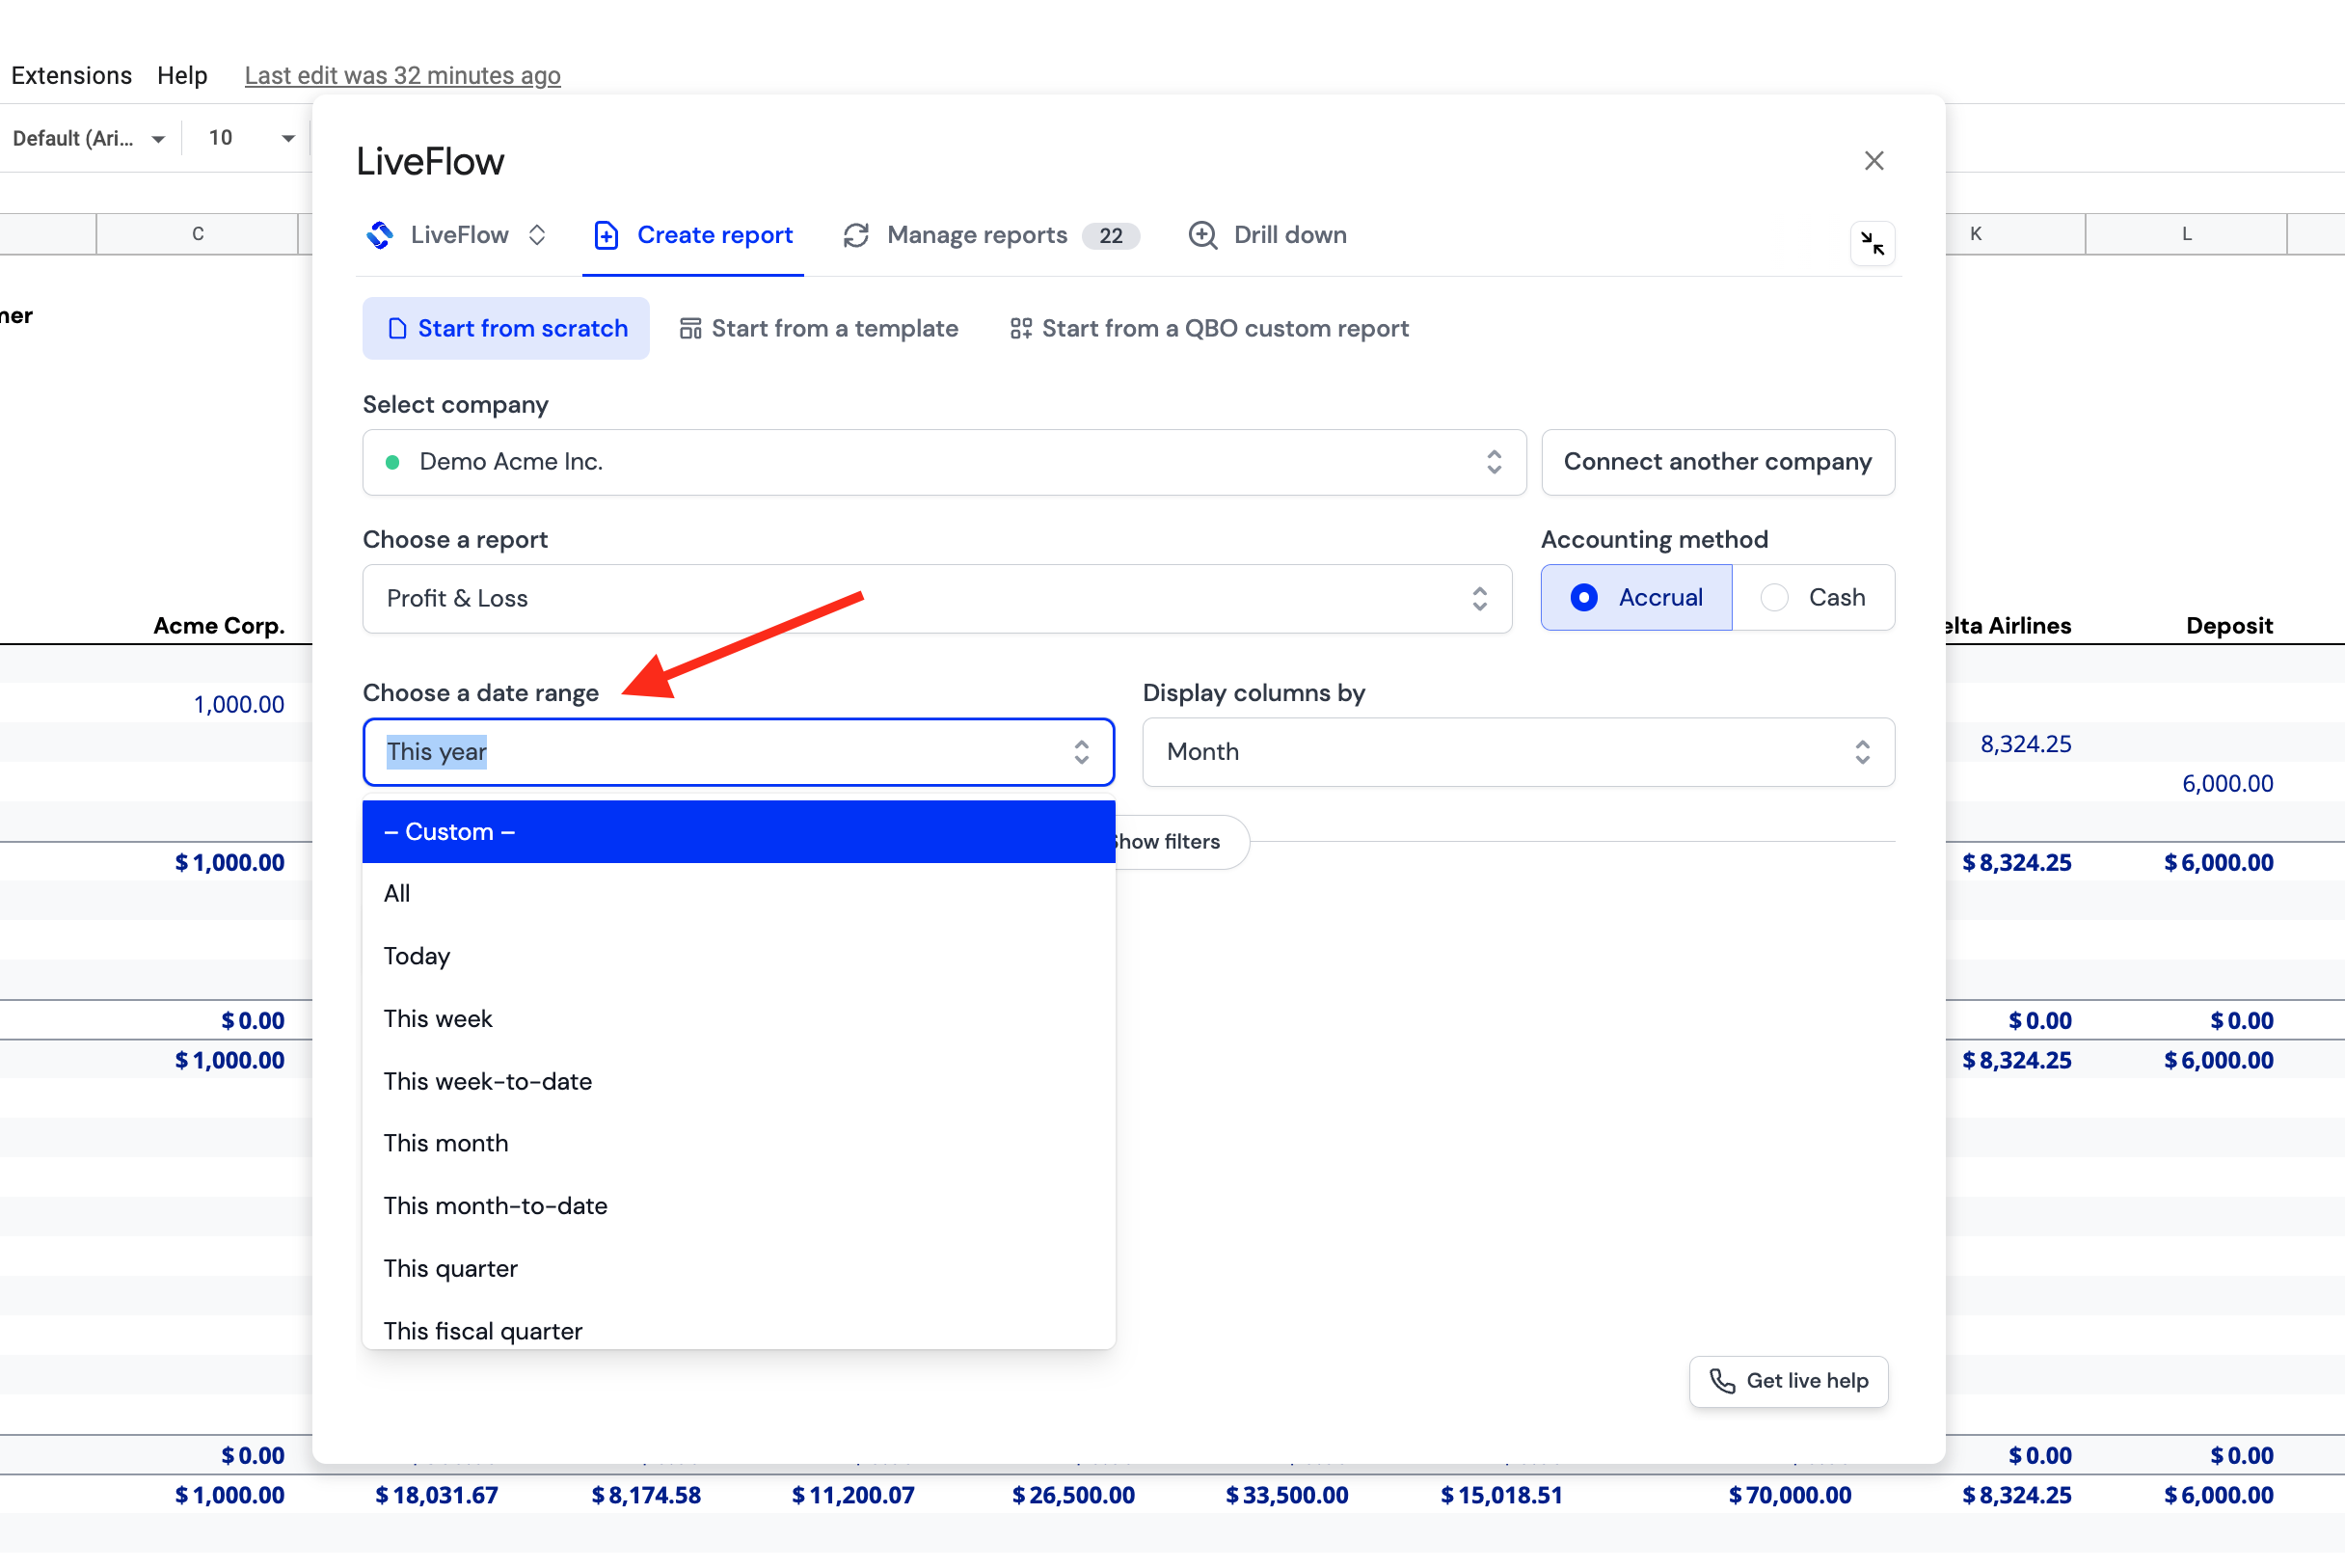Click the LiveFlow logo icon

click(x=380, y=235)
